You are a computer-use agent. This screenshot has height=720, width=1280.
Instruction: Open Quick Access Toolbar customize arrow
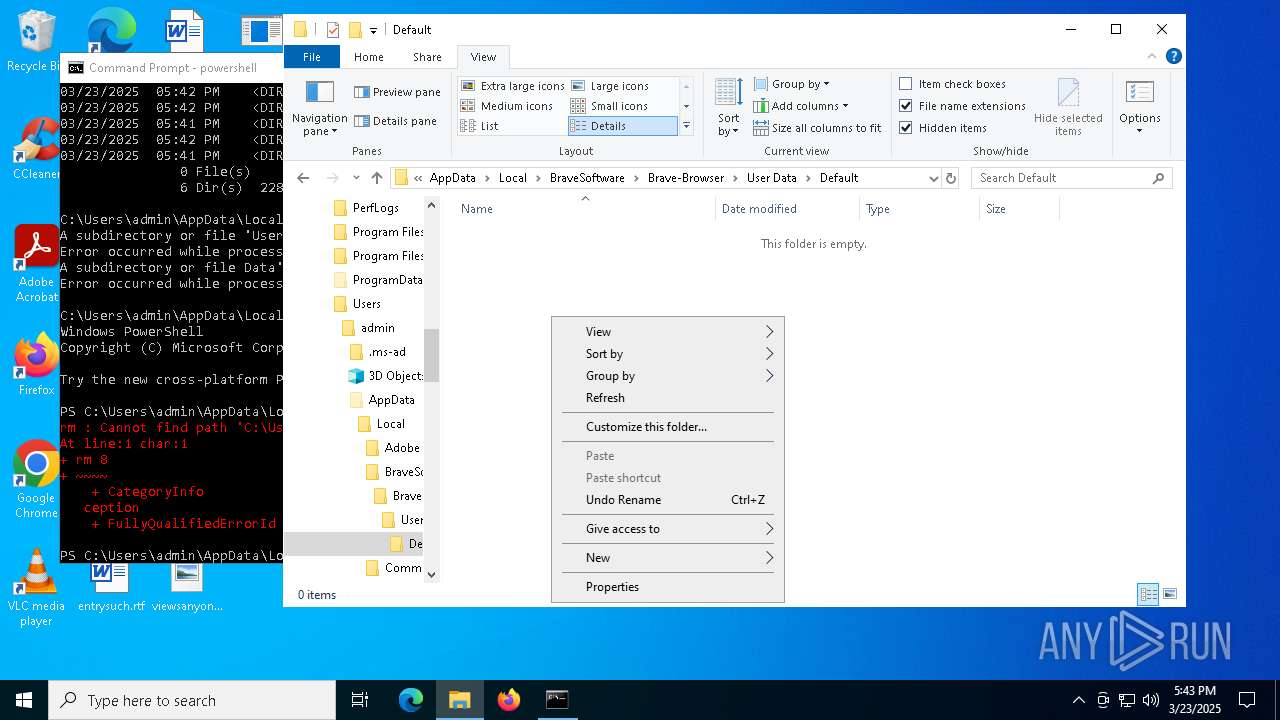pyautogui.click(x=373, y=30)
